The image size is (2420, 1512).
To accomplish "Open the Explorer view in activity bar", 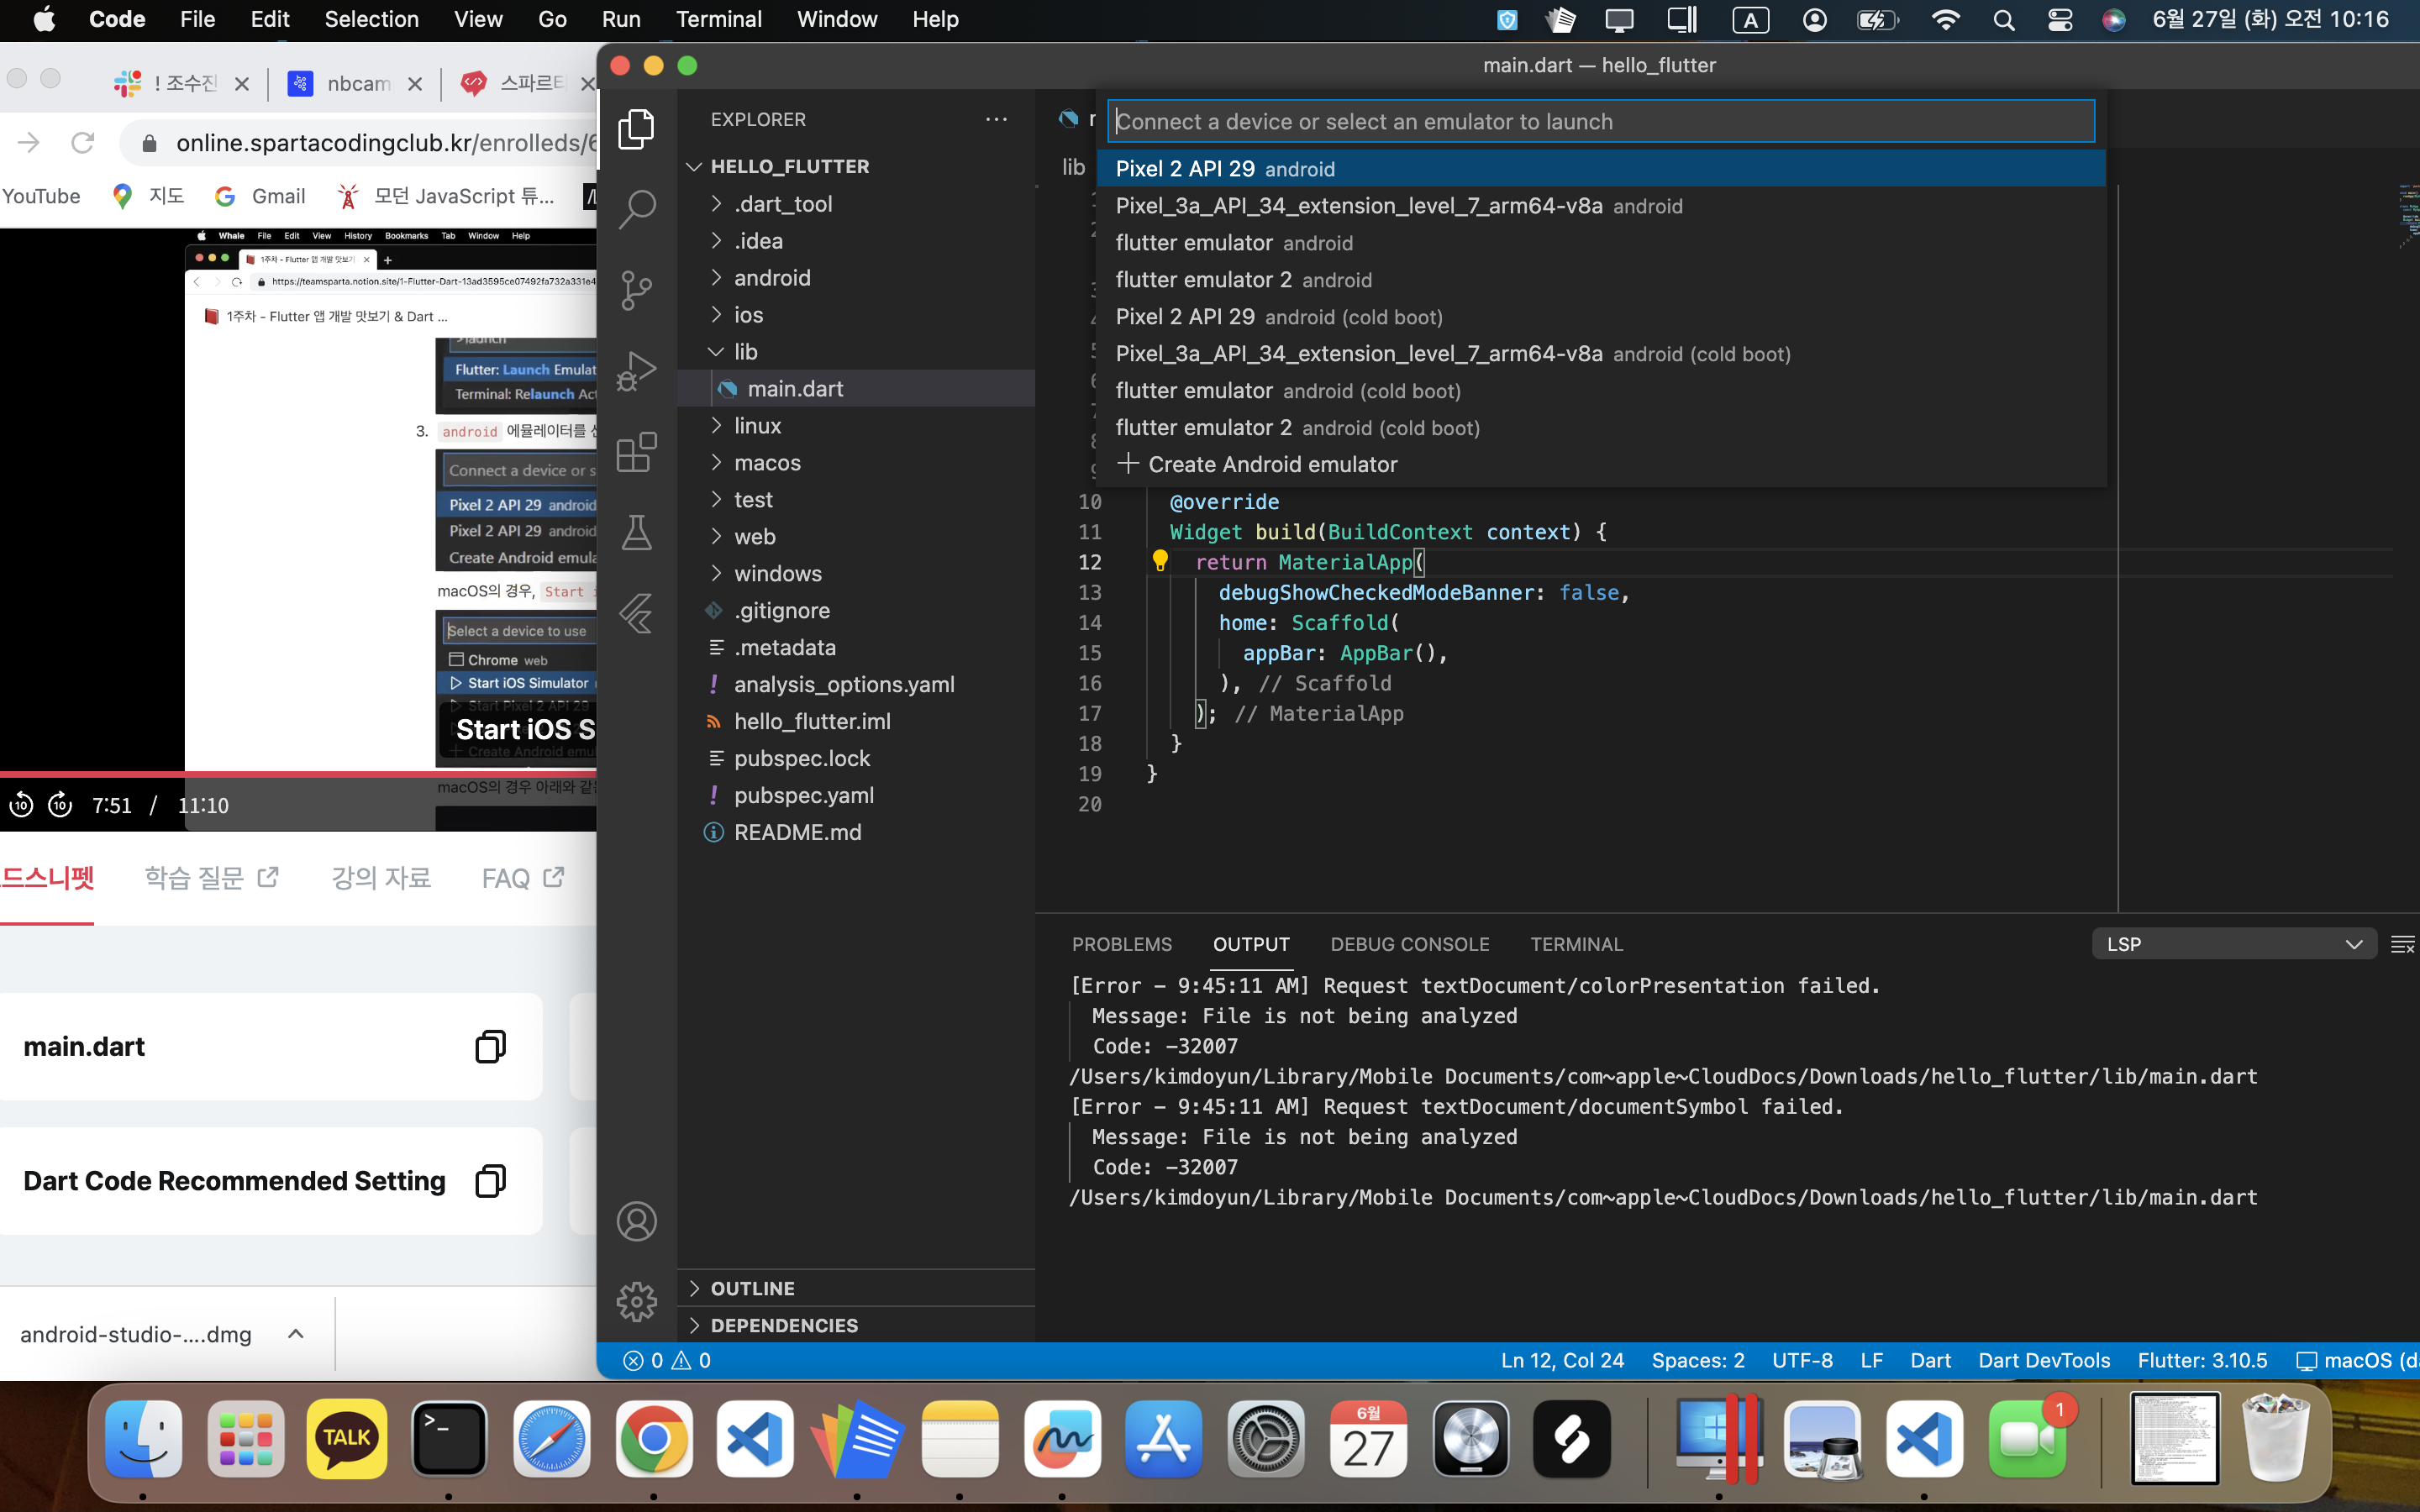I will (636, 129).
